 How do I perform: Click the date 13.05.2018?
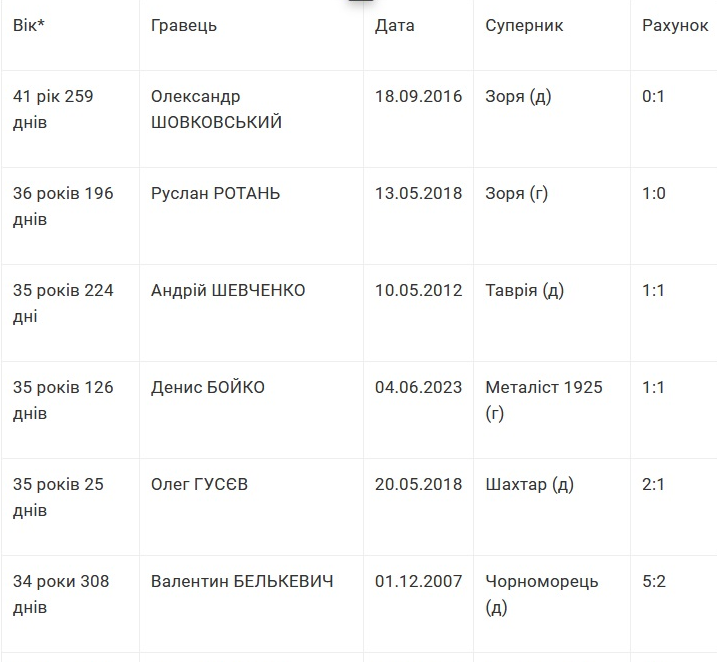pyautogui.click(x=419, y=194)
